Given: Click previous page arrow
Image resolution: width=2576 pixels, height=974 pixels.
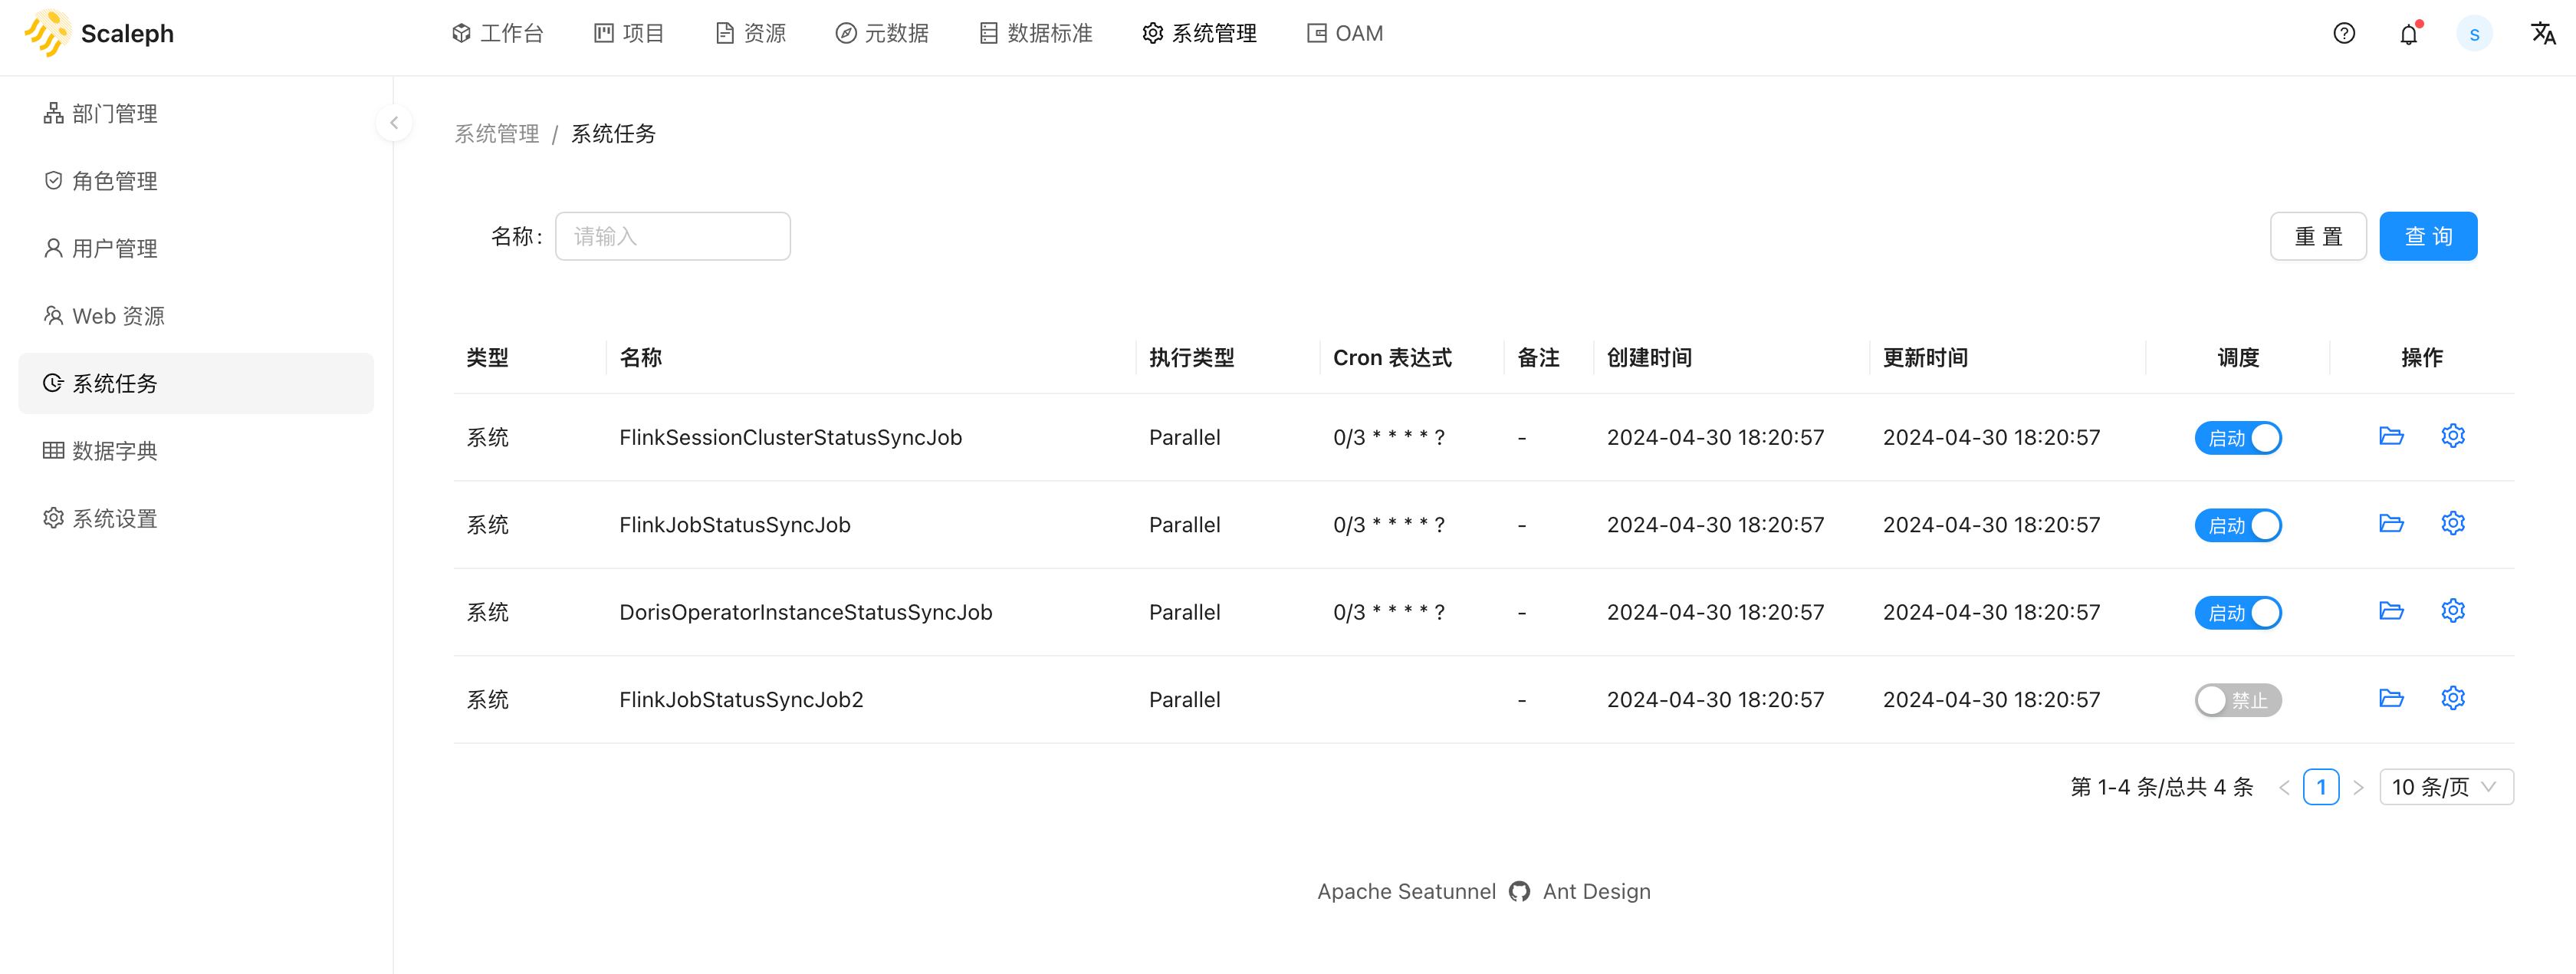Looking at the screenshot, I should point(2284,788).
